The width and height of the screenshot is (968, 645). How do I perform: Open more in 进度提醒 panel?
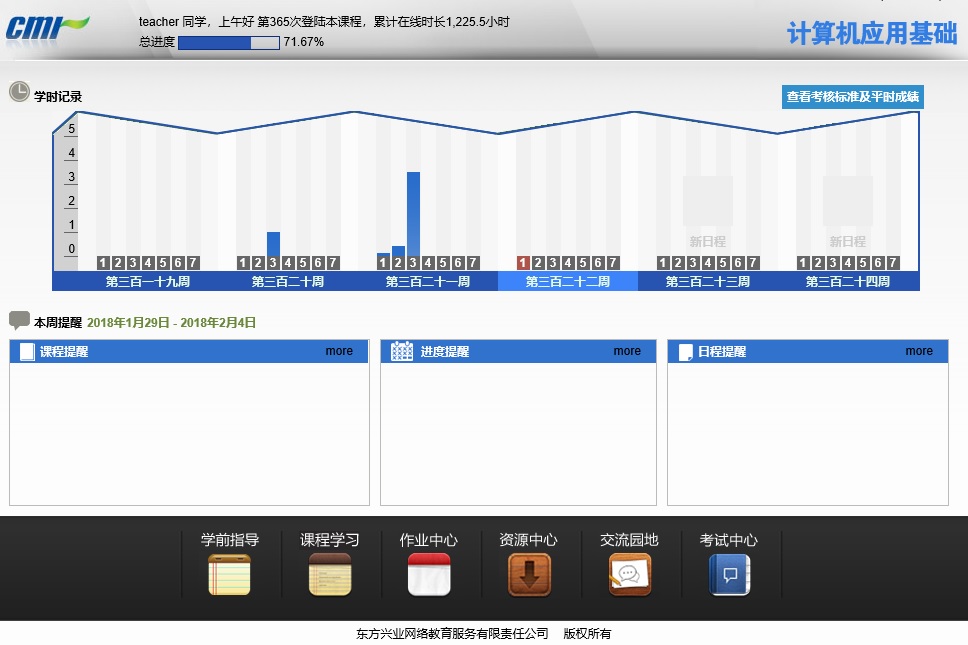pyautogui.click(x=627, y=351)
